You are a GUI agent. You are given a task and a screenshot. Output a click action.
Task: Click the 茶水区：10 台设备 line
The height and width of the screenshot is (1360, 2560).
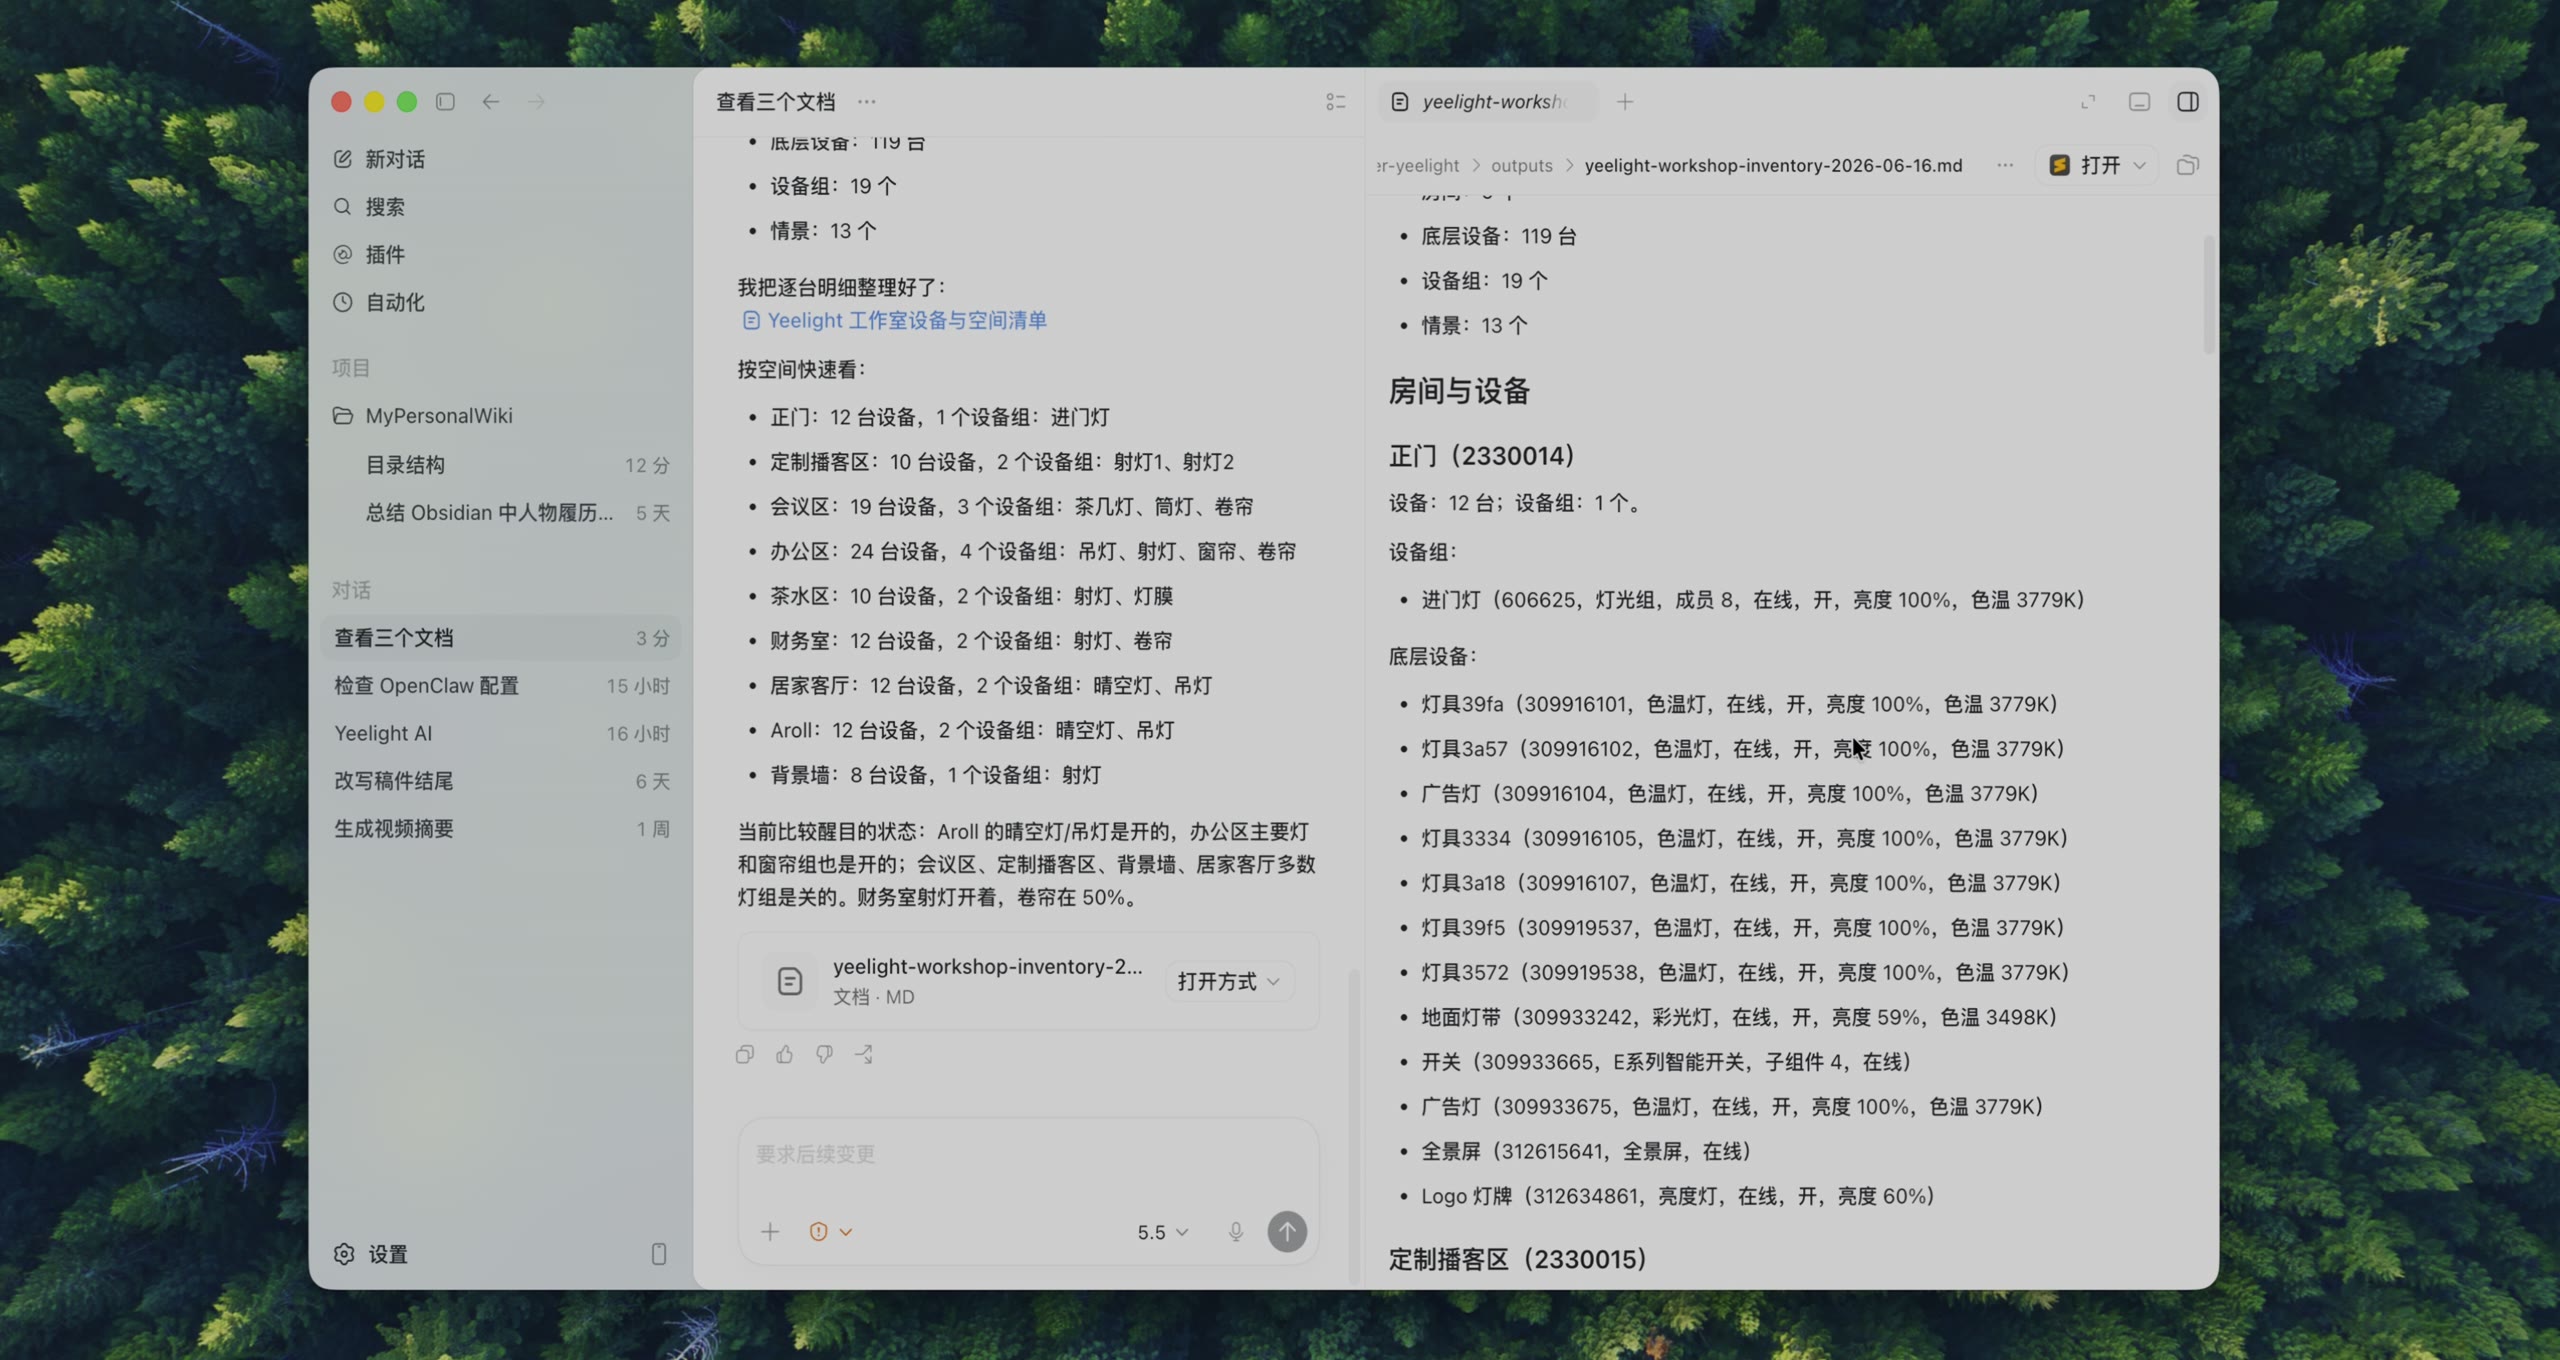coord(971,596)
